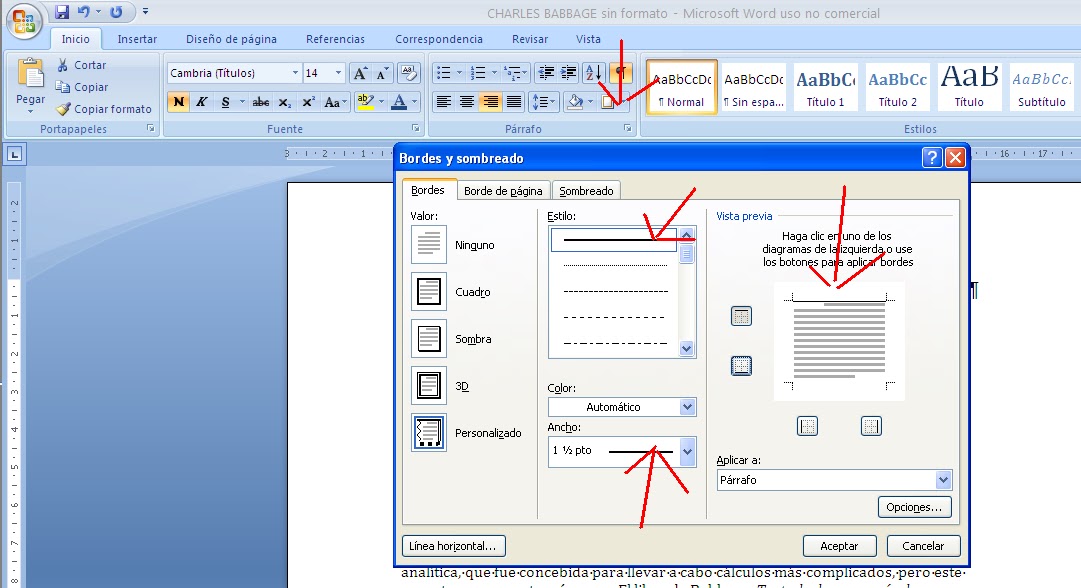Select the Personalizado border setting
This screenshot has height=588, width=1081.
[429, 432]
